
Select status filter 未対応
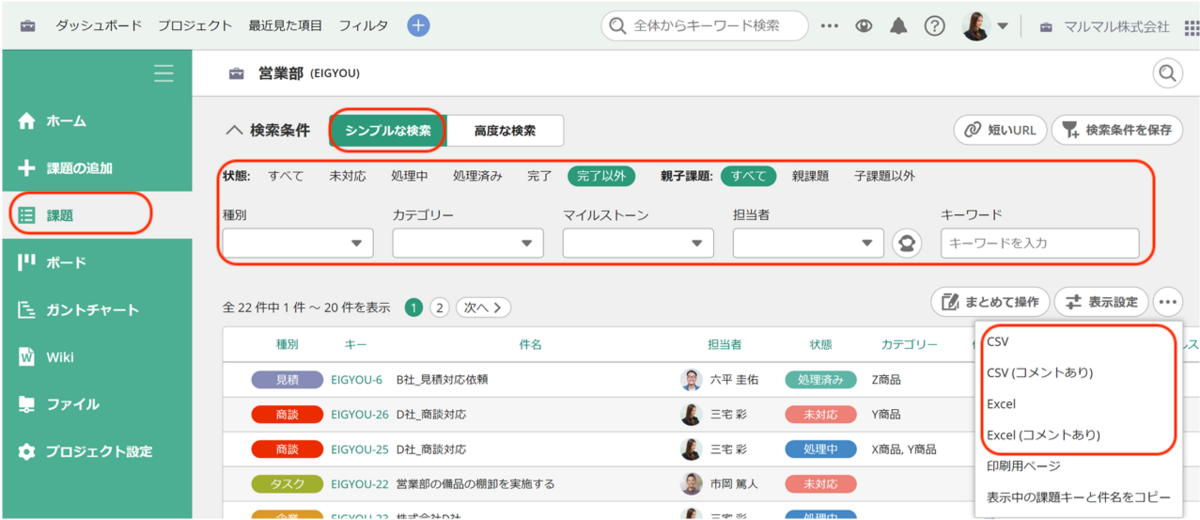[348, 176]
